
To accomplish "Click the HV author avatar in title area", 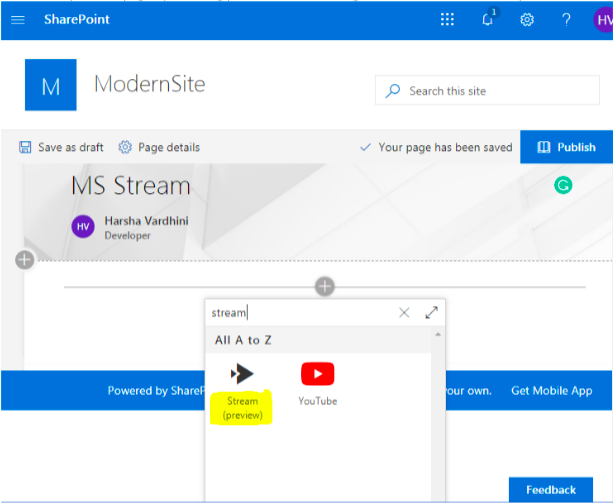I will click(x=83, y=226).
